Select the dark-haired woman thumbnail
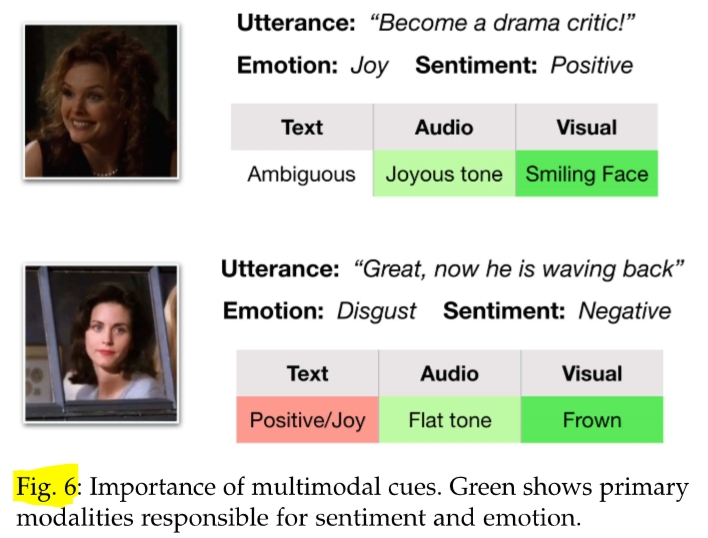Image resolution: width=708 pixels, height=538 pixels. click(101, 343)
